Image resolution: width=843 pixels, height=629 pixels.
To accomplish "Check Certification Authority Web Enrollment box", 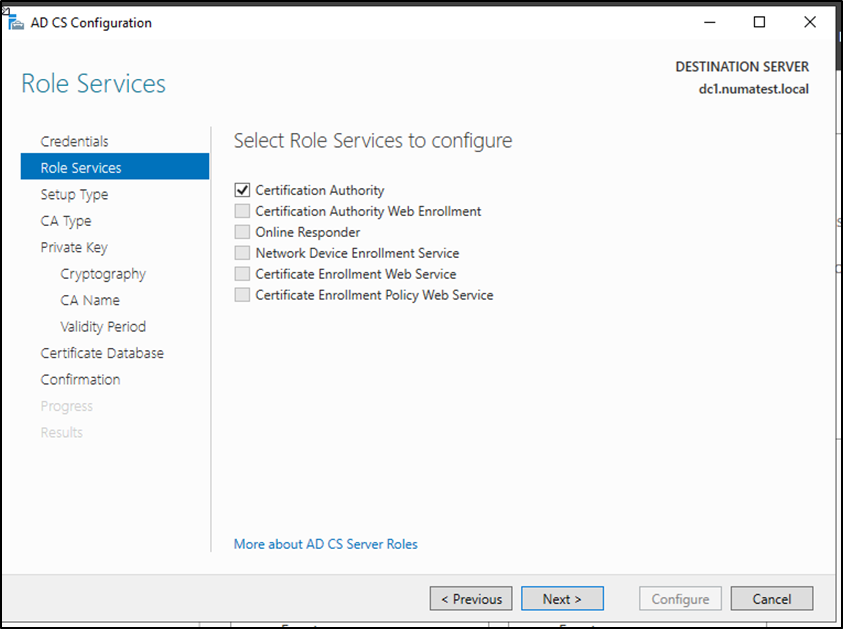I will click(x=242, y=211).
